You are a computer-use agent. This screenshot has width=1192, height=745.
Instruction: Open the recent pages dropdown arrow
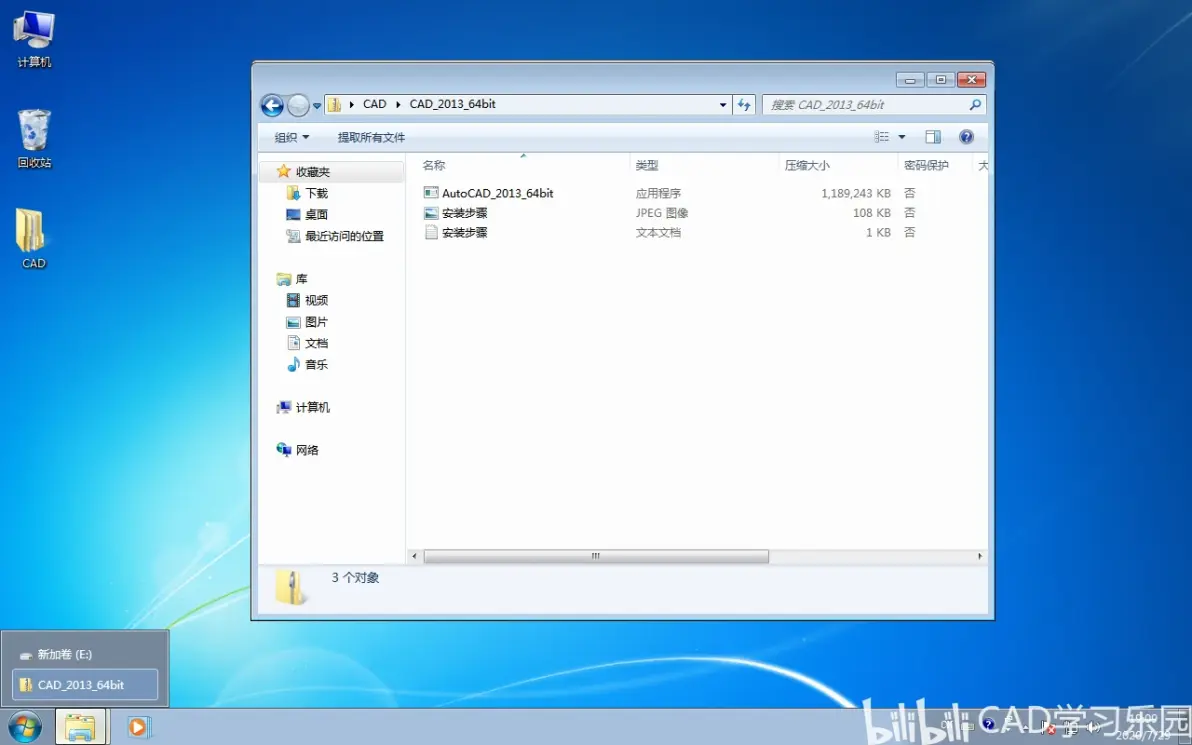click(x=317, y=106)
